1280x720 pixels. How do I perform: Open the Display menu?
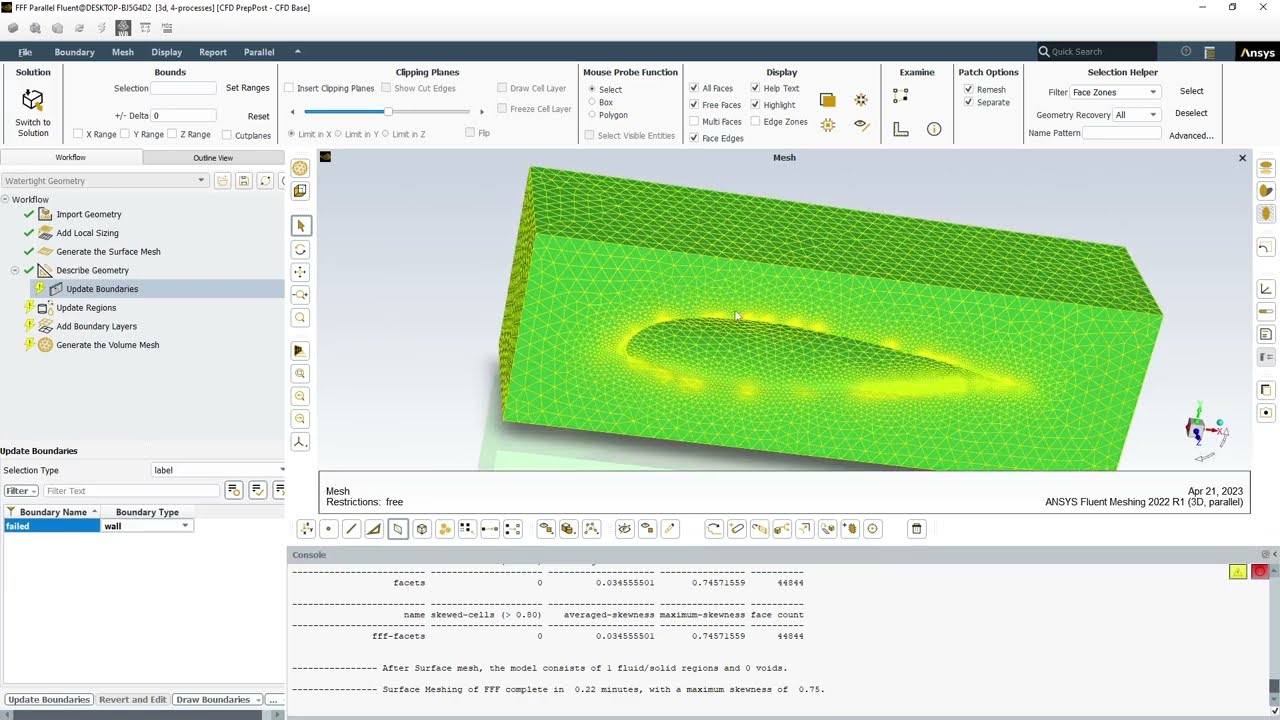(x=166, y=52)
